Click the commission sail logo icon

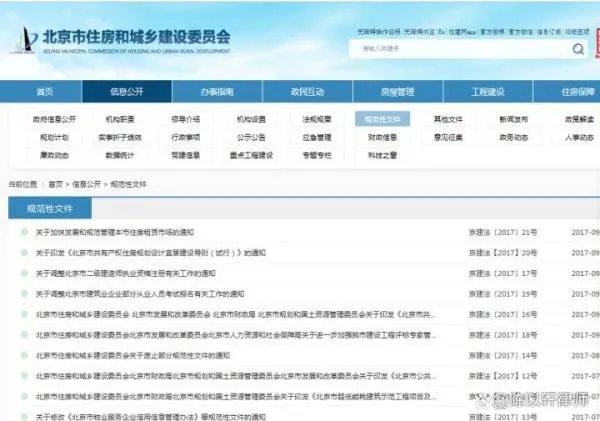click(x=24, y=40)
